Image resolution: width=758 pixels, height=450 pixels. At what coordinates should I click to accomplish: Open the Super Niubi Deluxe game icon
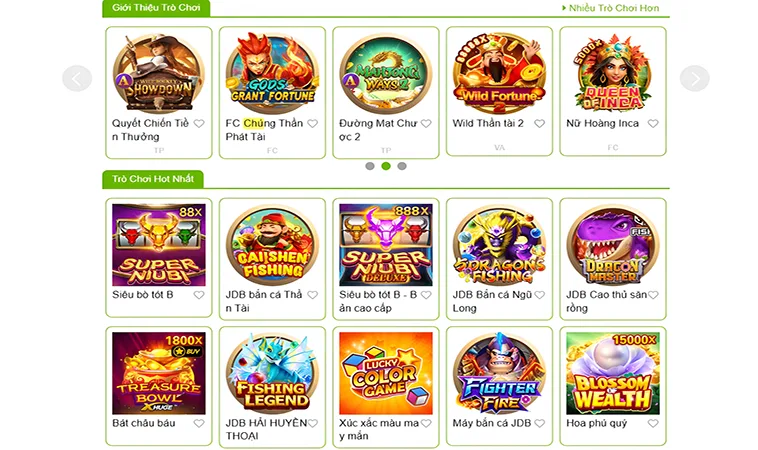click(386, 245)
